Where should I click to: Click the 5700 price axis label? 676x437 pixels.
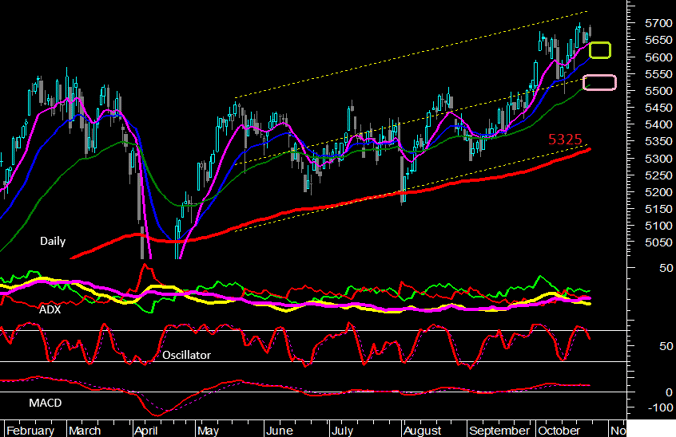[x=656, y=22]
